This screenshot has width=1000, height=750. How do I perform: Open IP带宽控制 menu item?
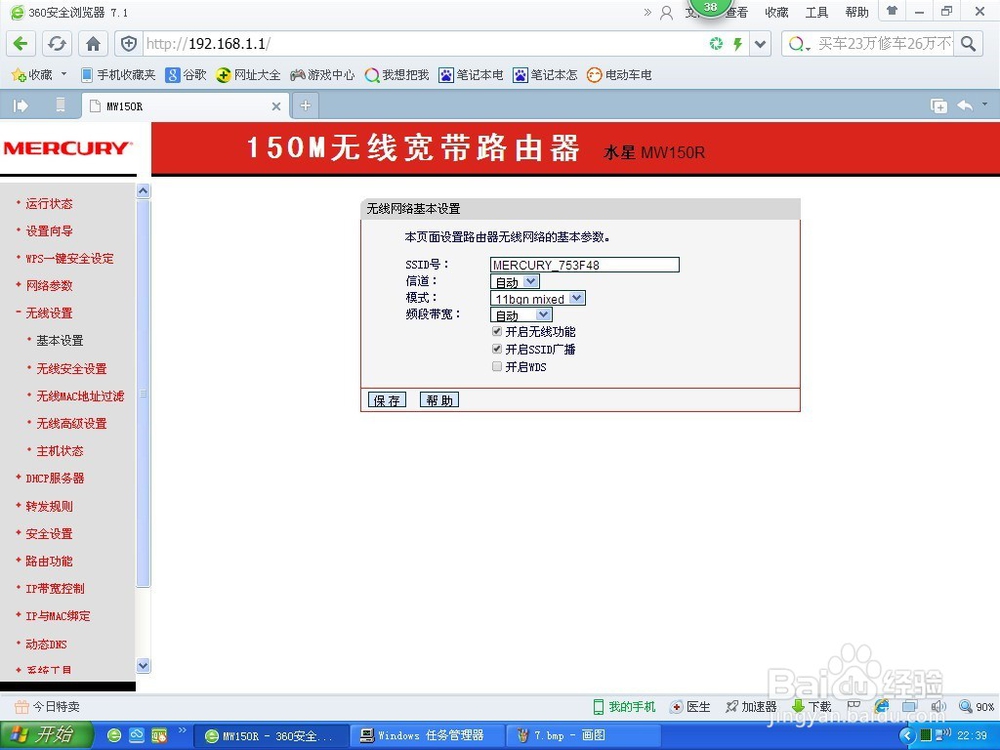coord(55,589)
